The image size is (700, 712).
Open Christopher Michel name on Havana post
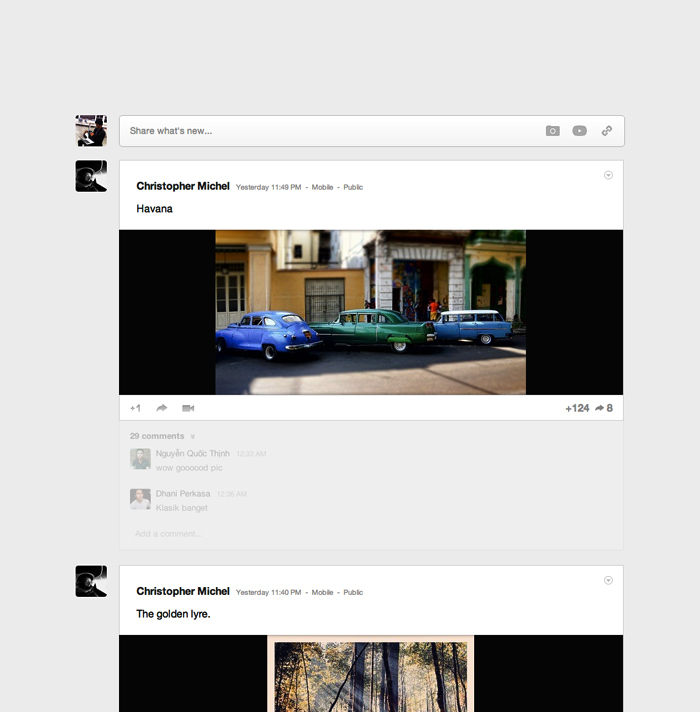[183, 186]
